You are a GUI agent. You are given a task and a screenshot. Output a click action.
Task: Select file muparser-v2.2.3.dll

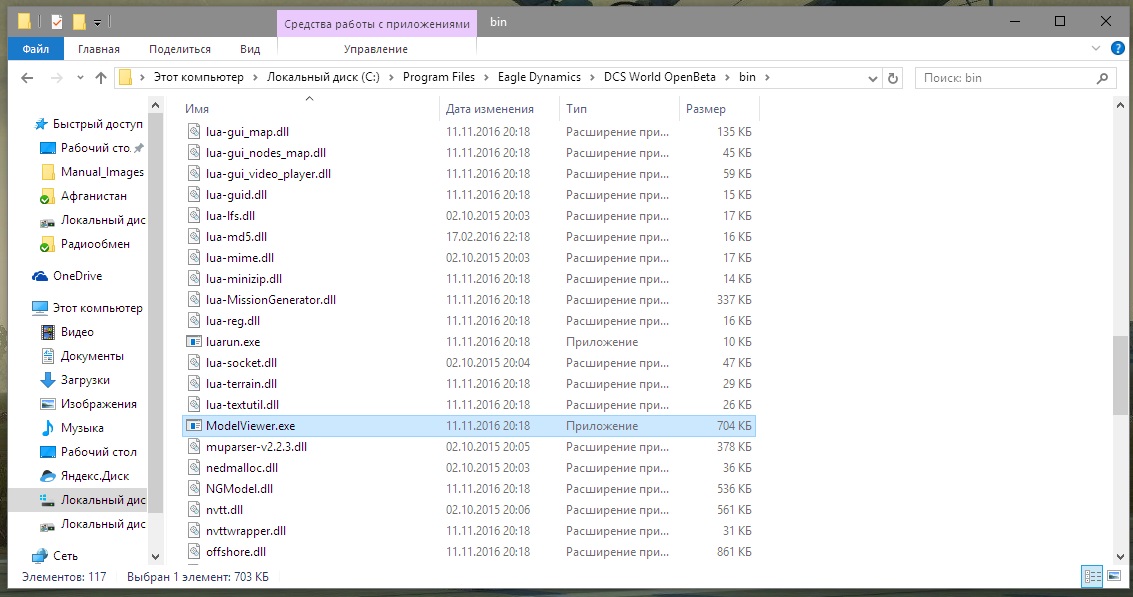(x=256, y=447)
